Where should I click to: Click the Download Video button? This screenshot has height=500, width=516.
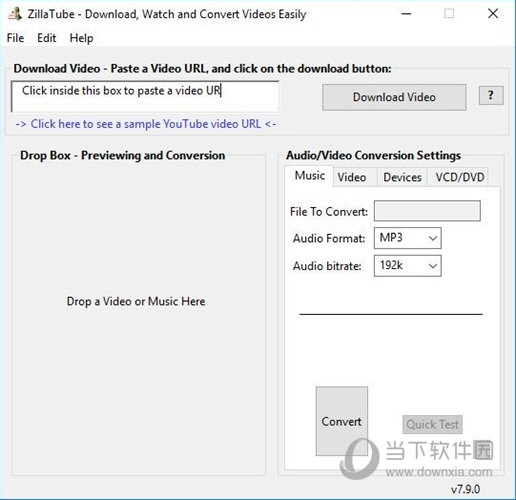(394, 97)
